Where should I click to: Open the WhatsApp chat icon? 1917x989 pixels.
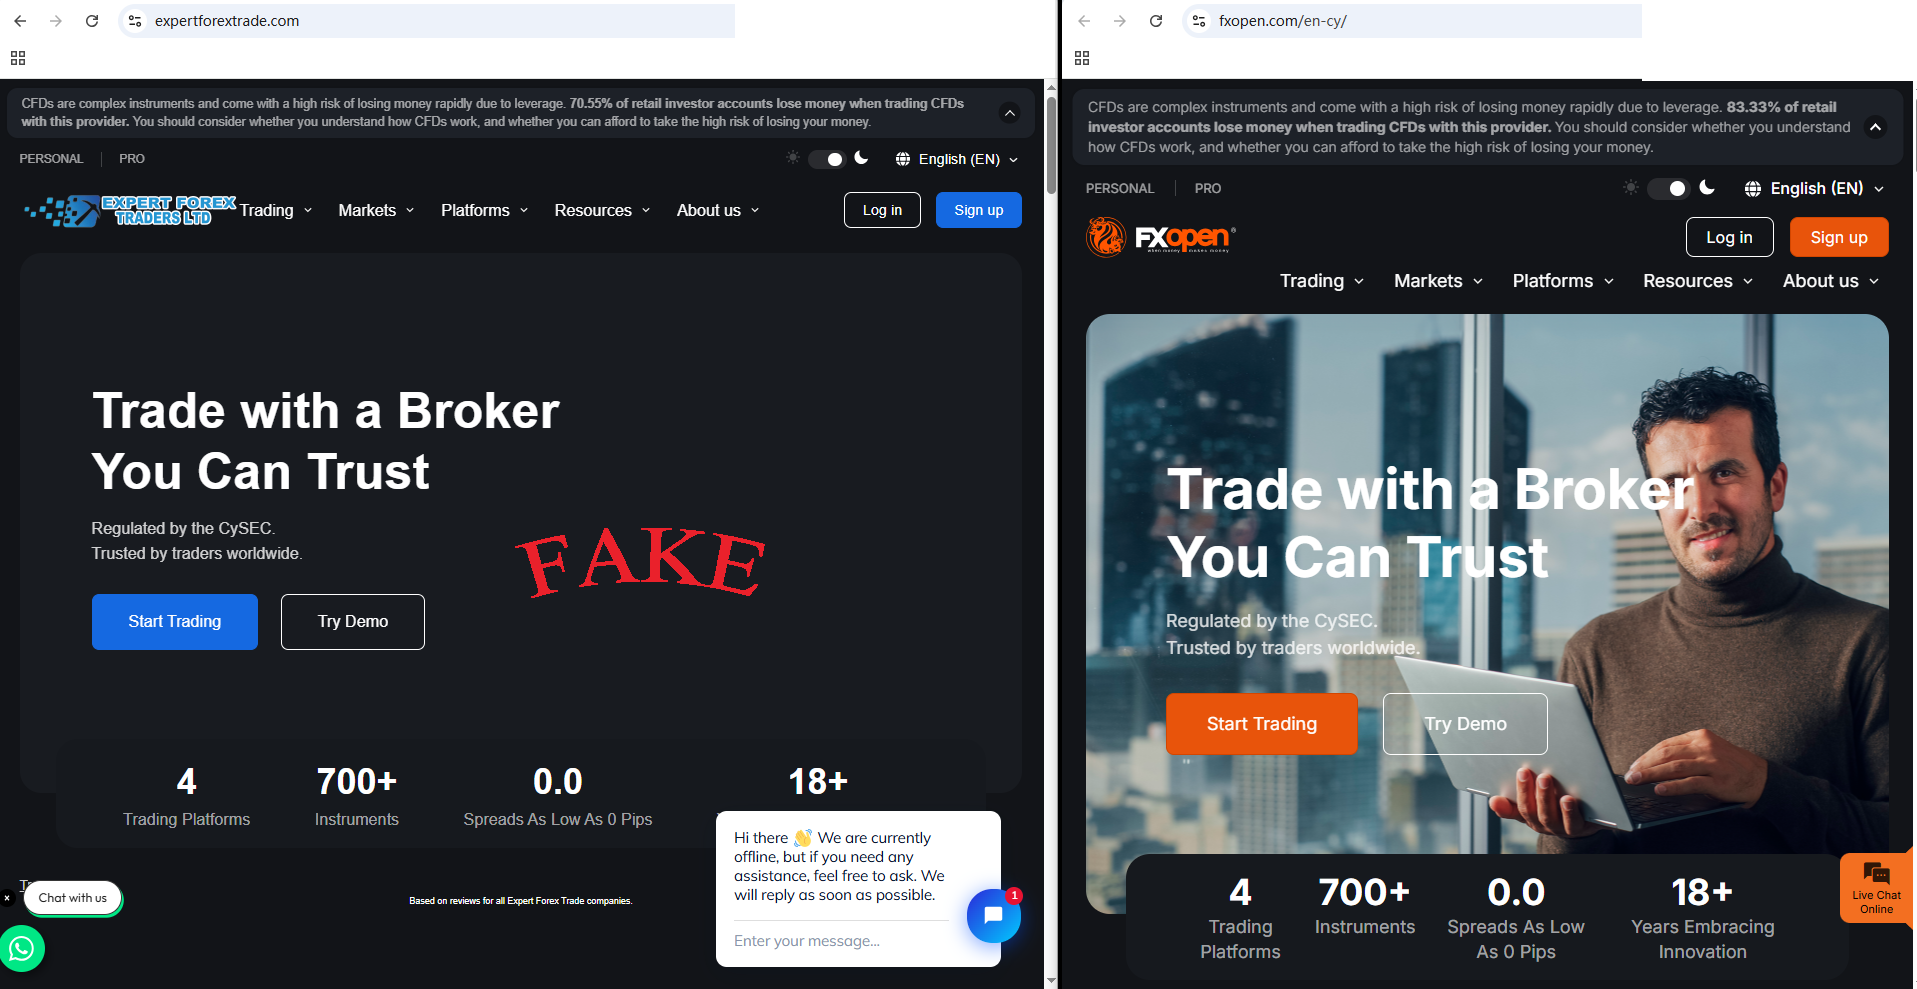pos(22,948)
